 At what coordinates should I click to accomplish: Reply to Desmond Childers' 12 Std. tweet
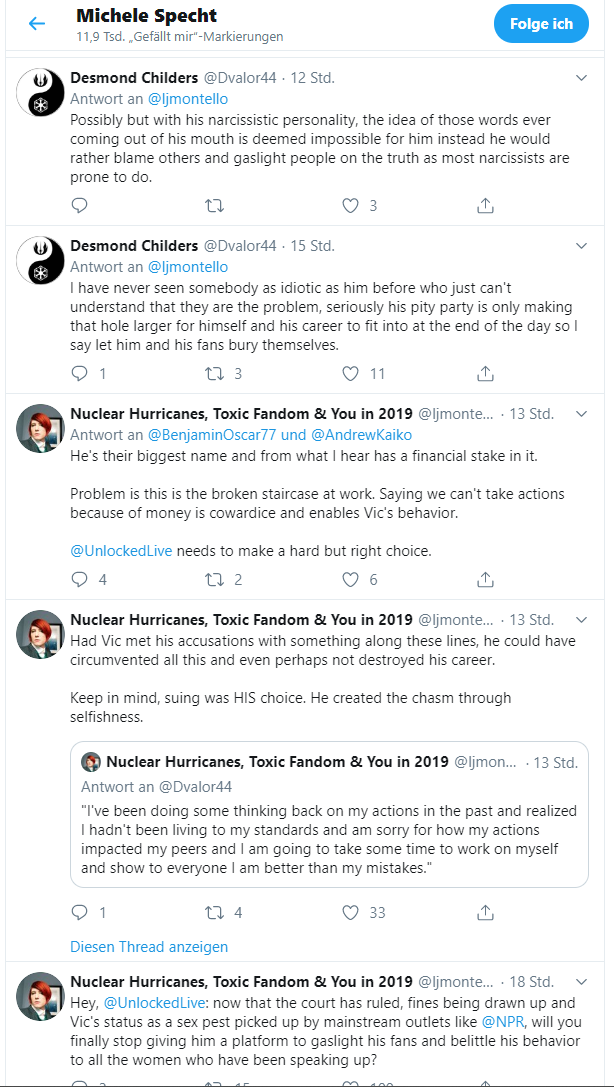click(80, 205)
